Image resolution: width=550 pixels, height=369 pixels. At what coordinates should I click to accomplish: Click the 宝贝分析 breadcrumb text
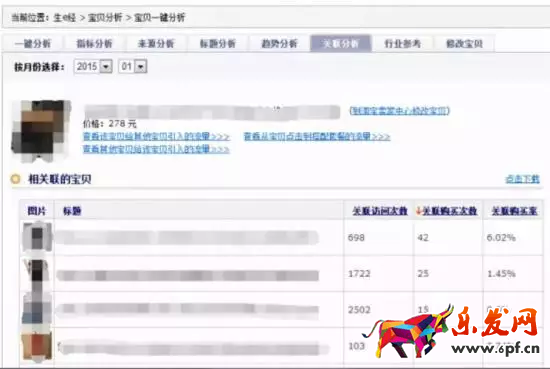pos(105,18)
